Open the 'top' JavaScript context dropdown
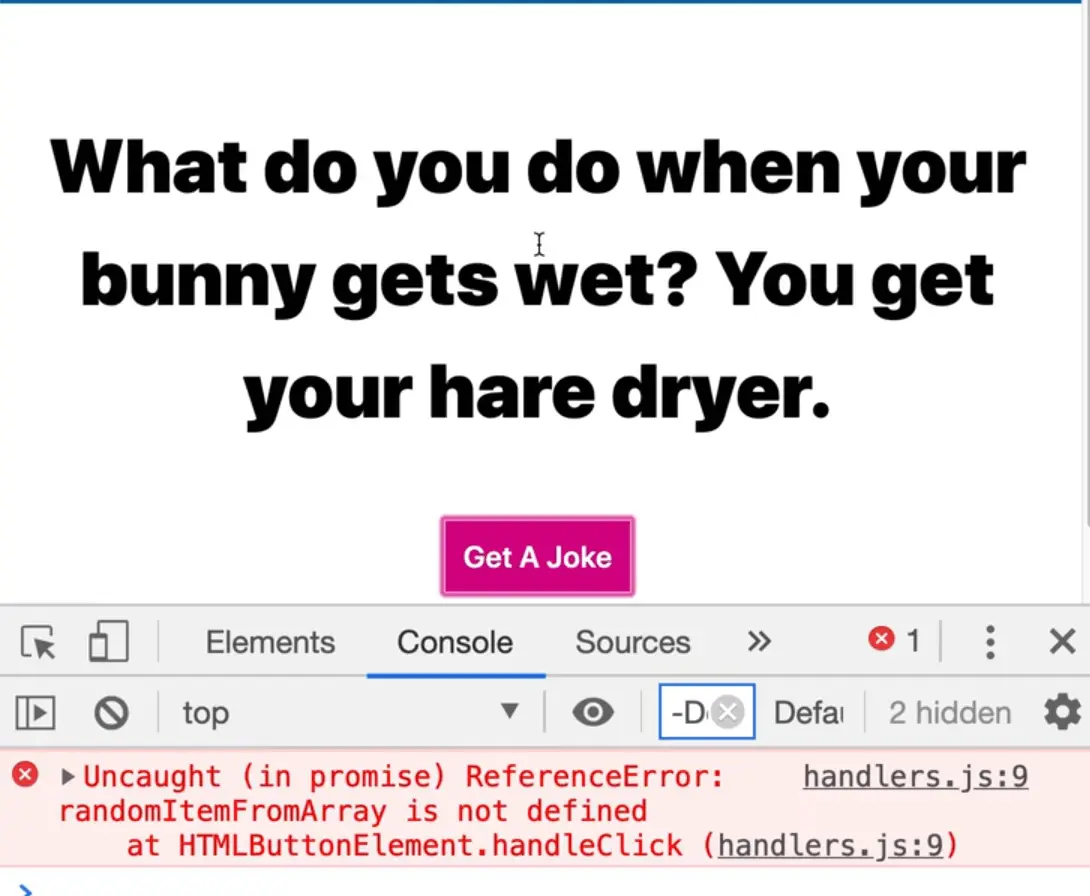This screenshot has height=896, width=1090. pos(350,713)
